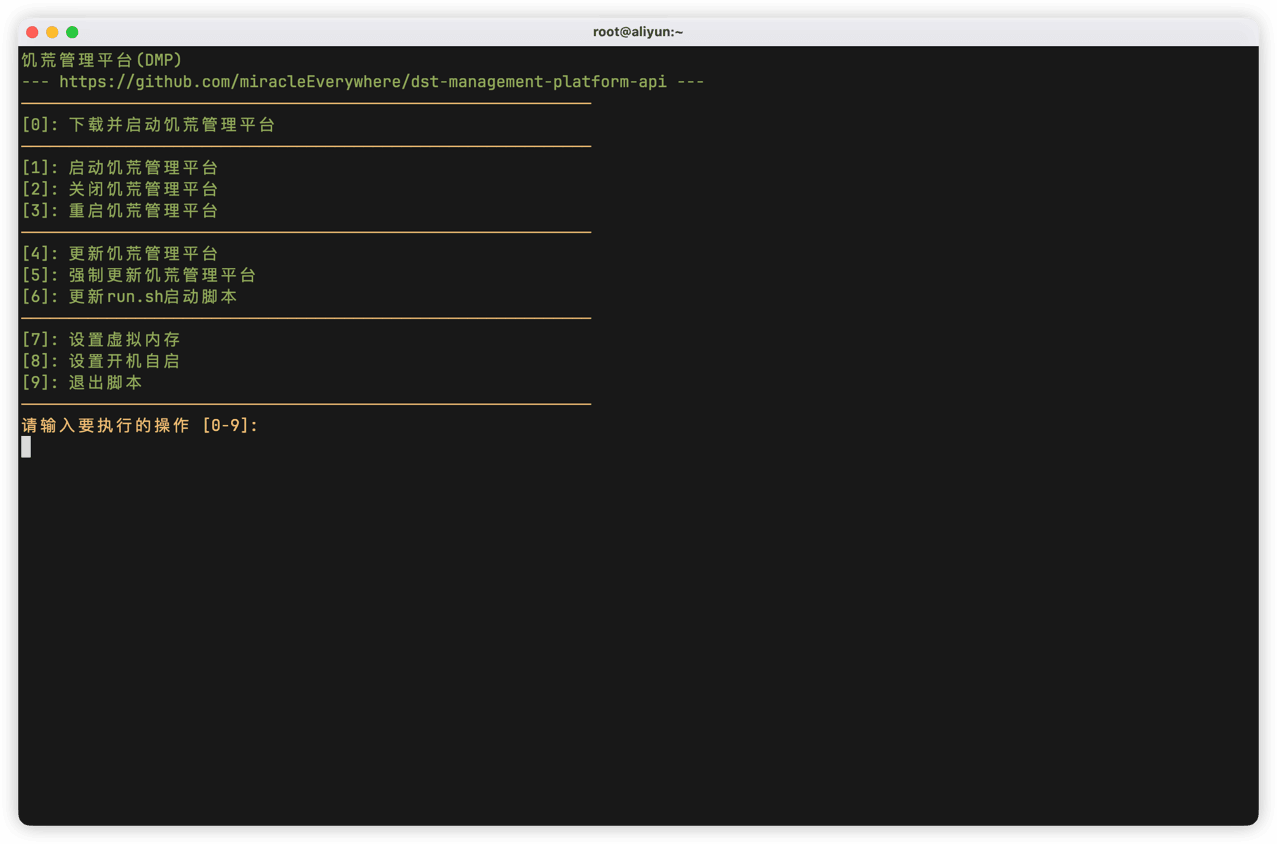Select option [4] 更新饥荒管理平台
This screenshot has width=1277, height=844.
pos(120,254)
